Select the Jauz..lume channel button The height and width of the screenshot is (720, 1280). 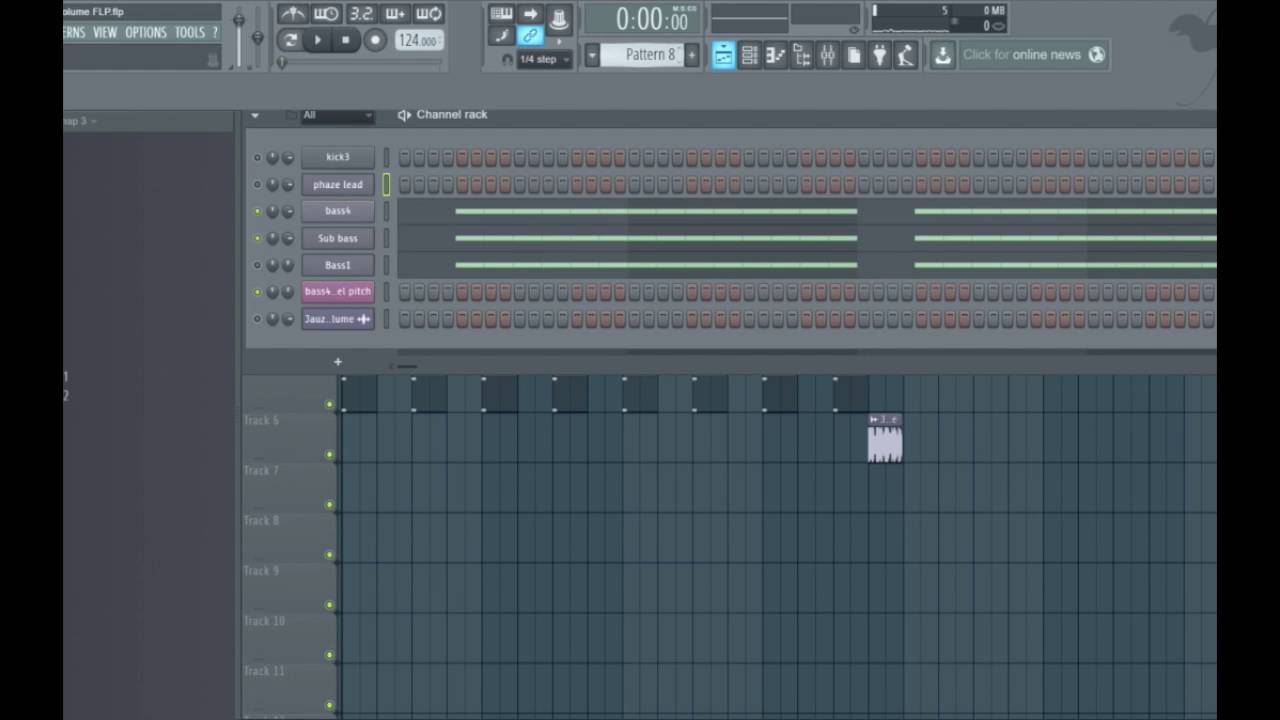(338, 319)
